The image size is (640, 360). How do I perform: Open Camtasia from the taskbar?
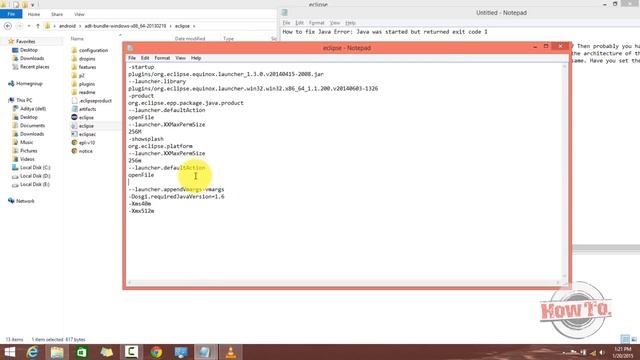coord(131,352)
